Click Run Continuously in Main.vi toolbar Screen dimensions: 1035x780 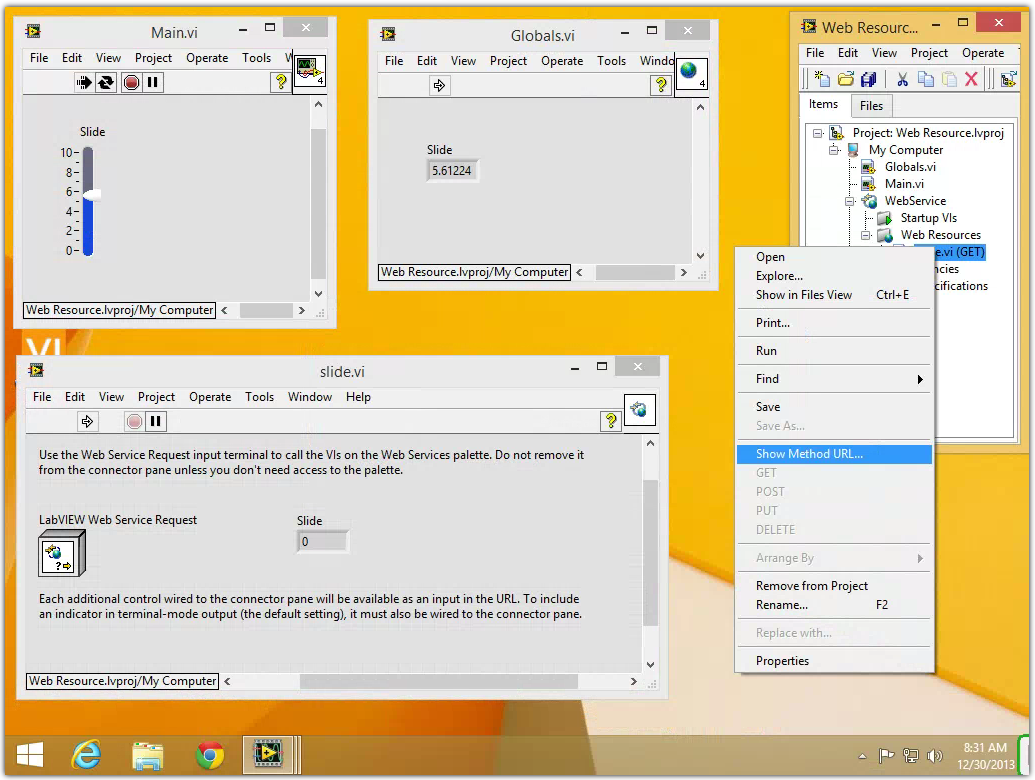106,83
